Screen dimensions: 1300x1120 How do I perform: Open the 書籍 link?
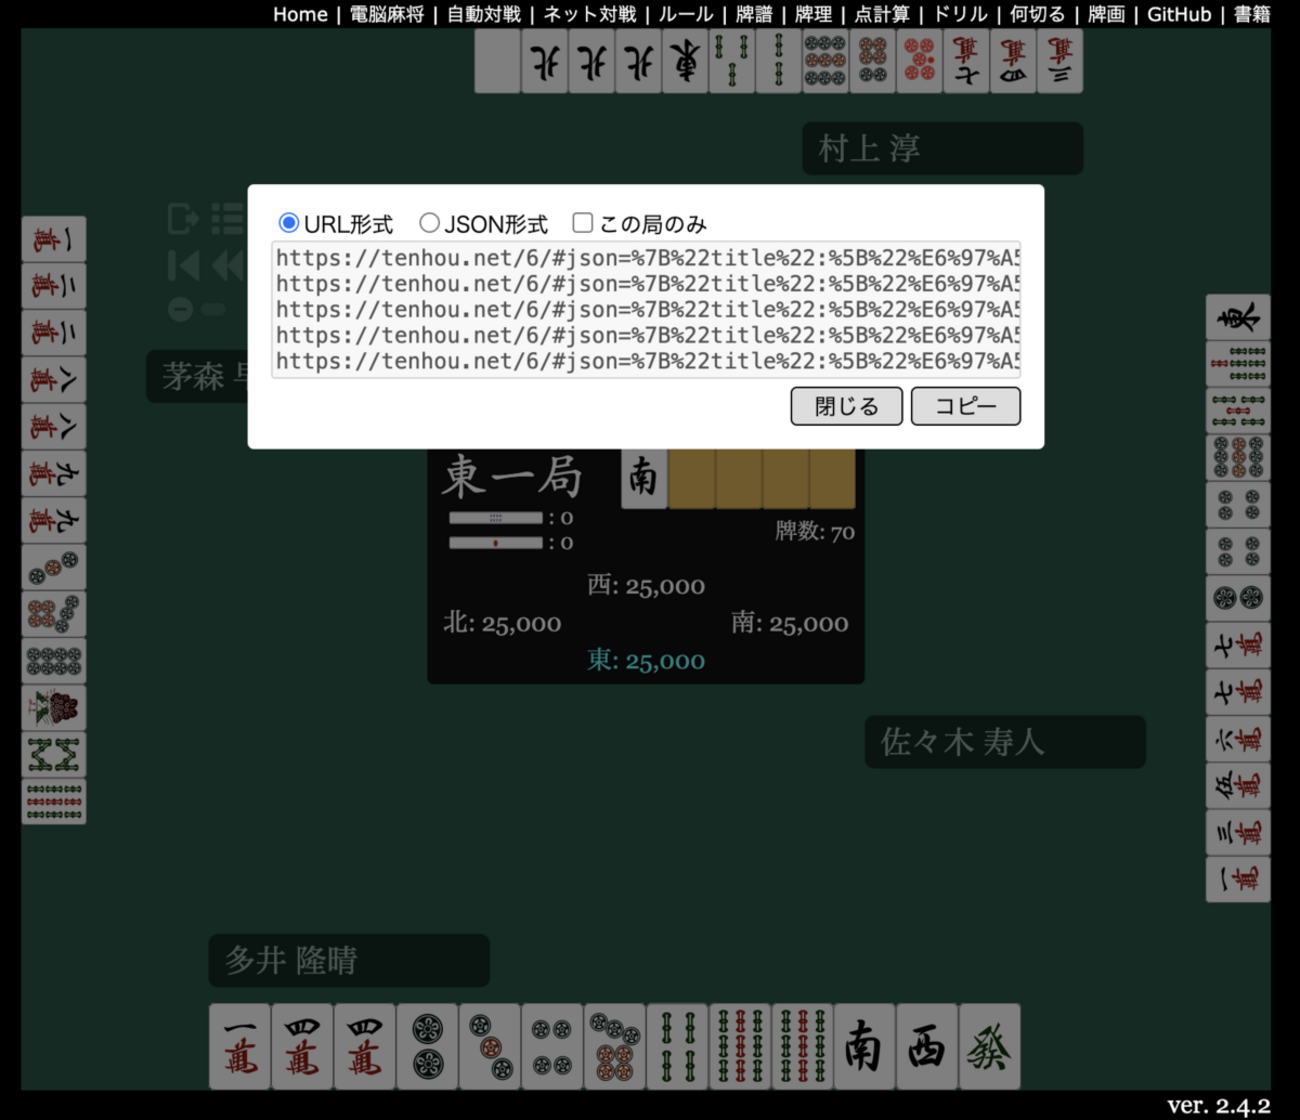[x=1252, y=14]
